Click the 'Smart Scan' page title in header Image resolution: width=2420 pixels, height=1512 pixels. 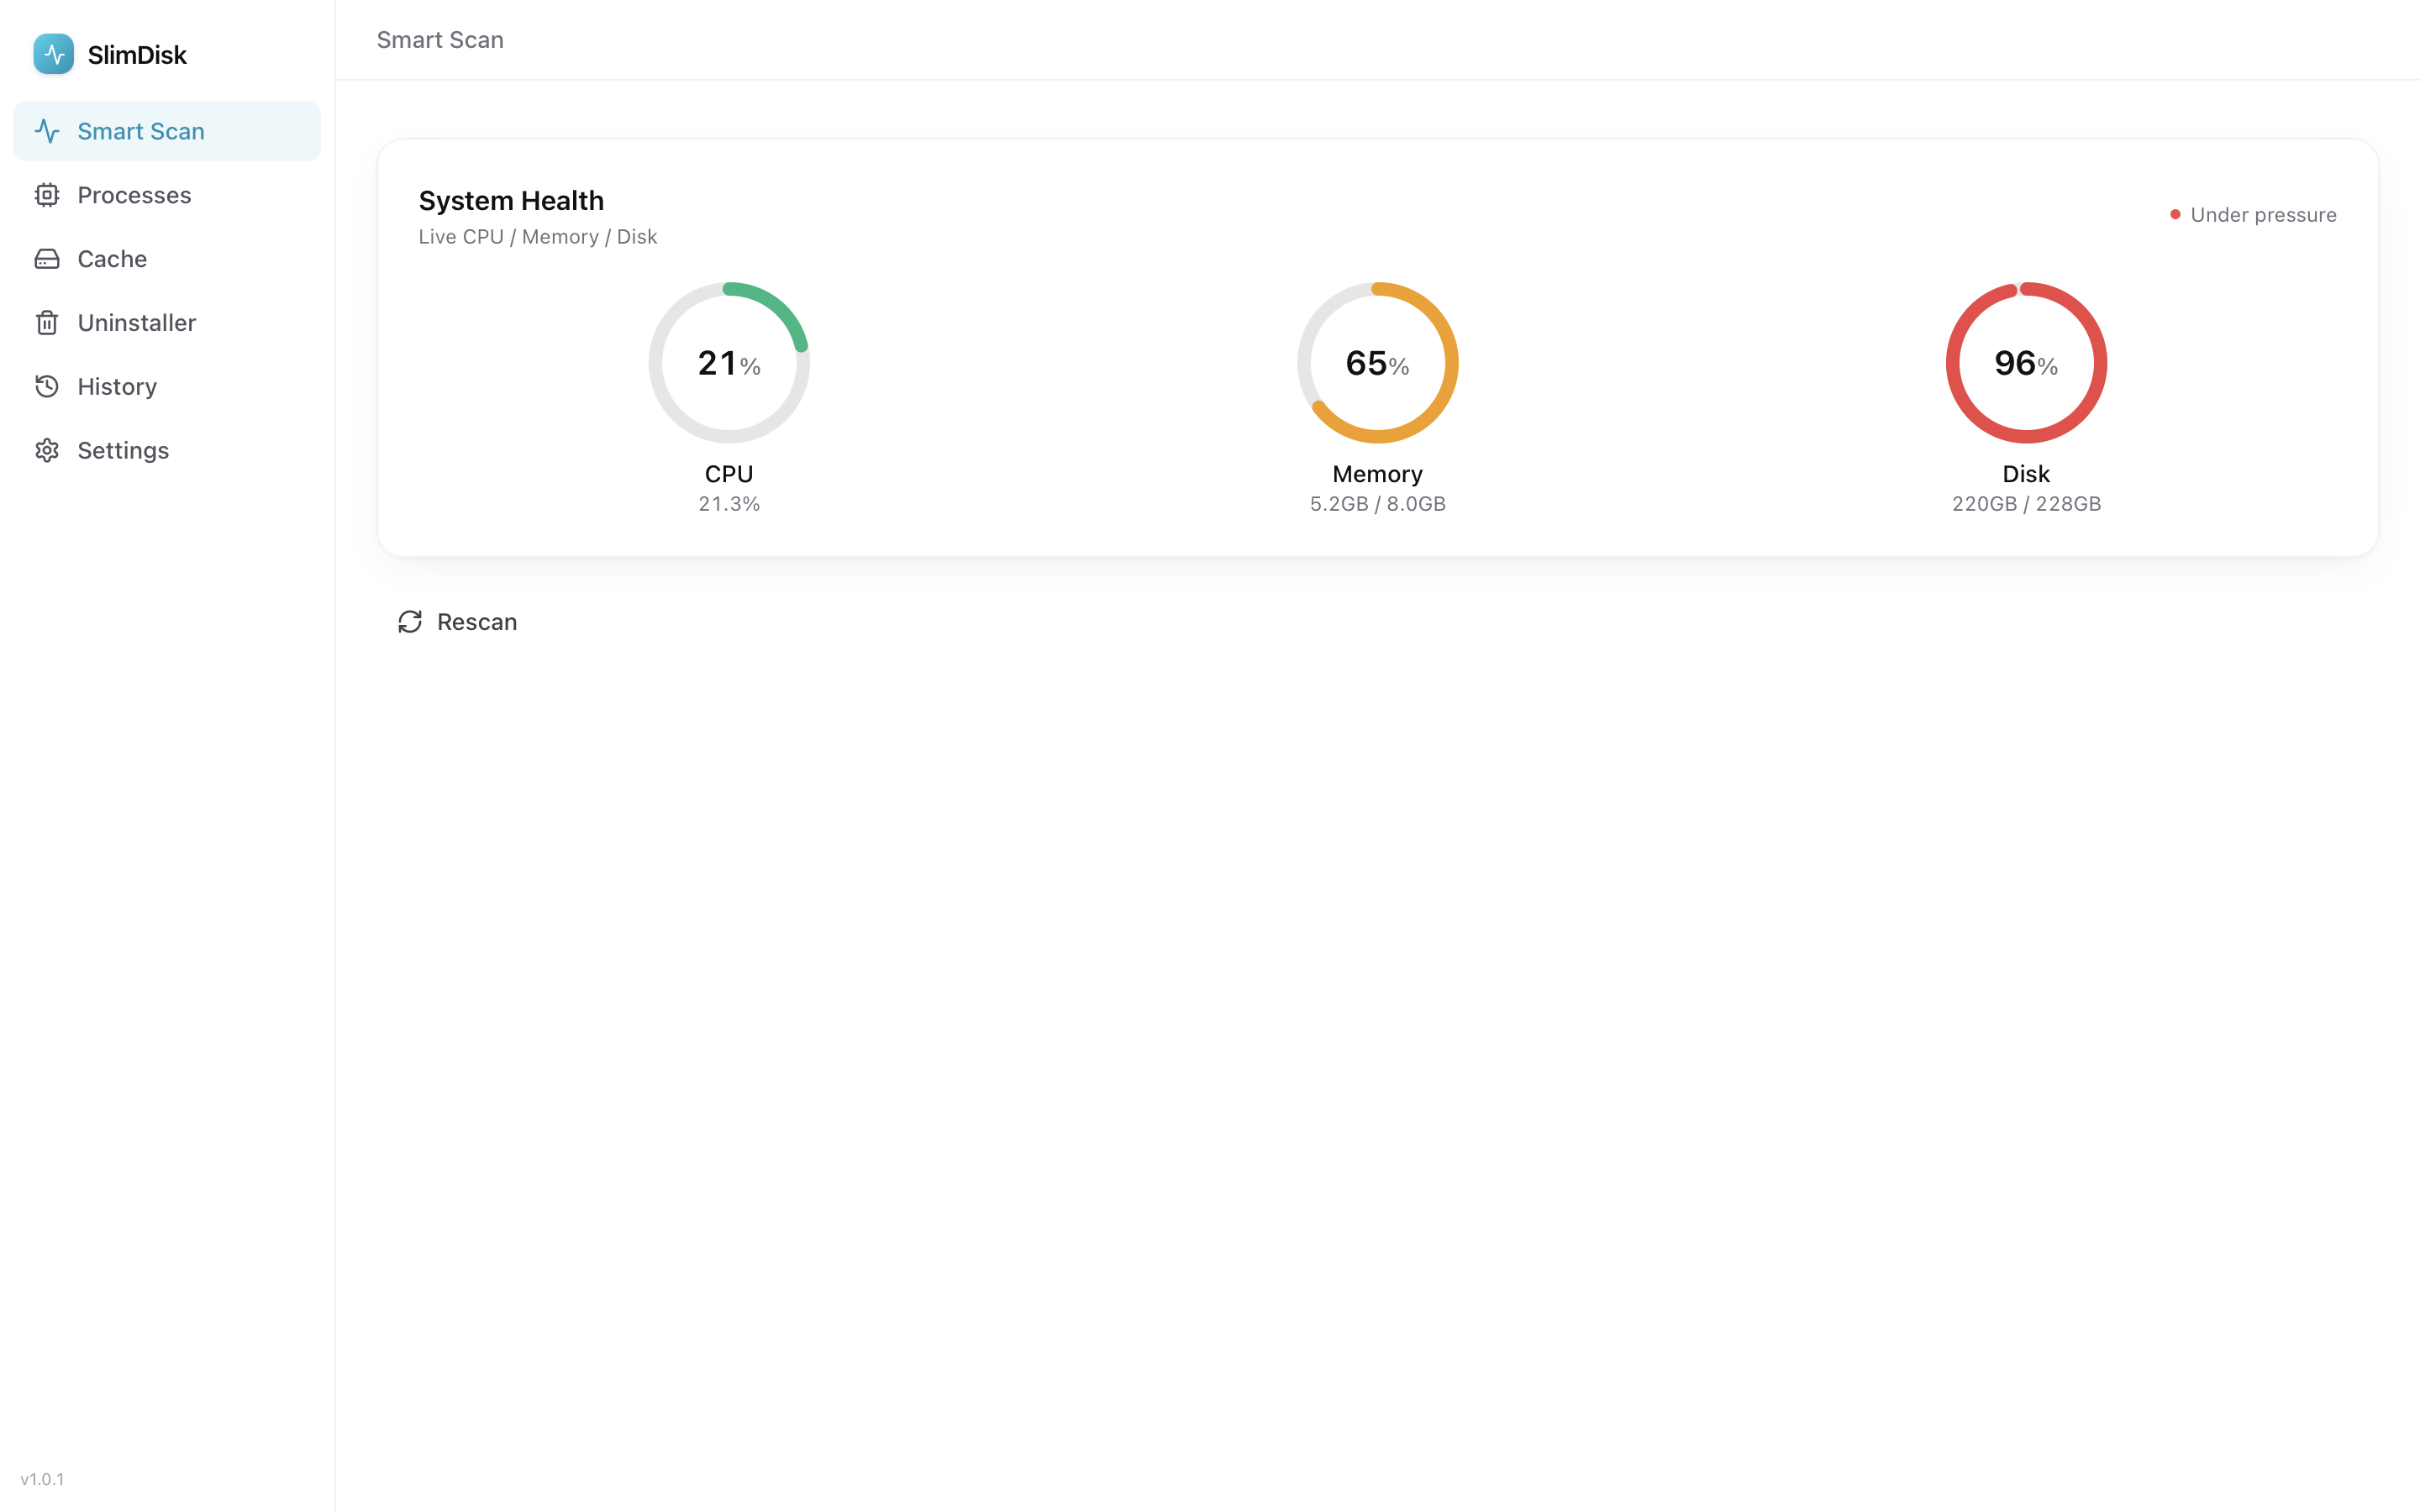click(440, 40)
